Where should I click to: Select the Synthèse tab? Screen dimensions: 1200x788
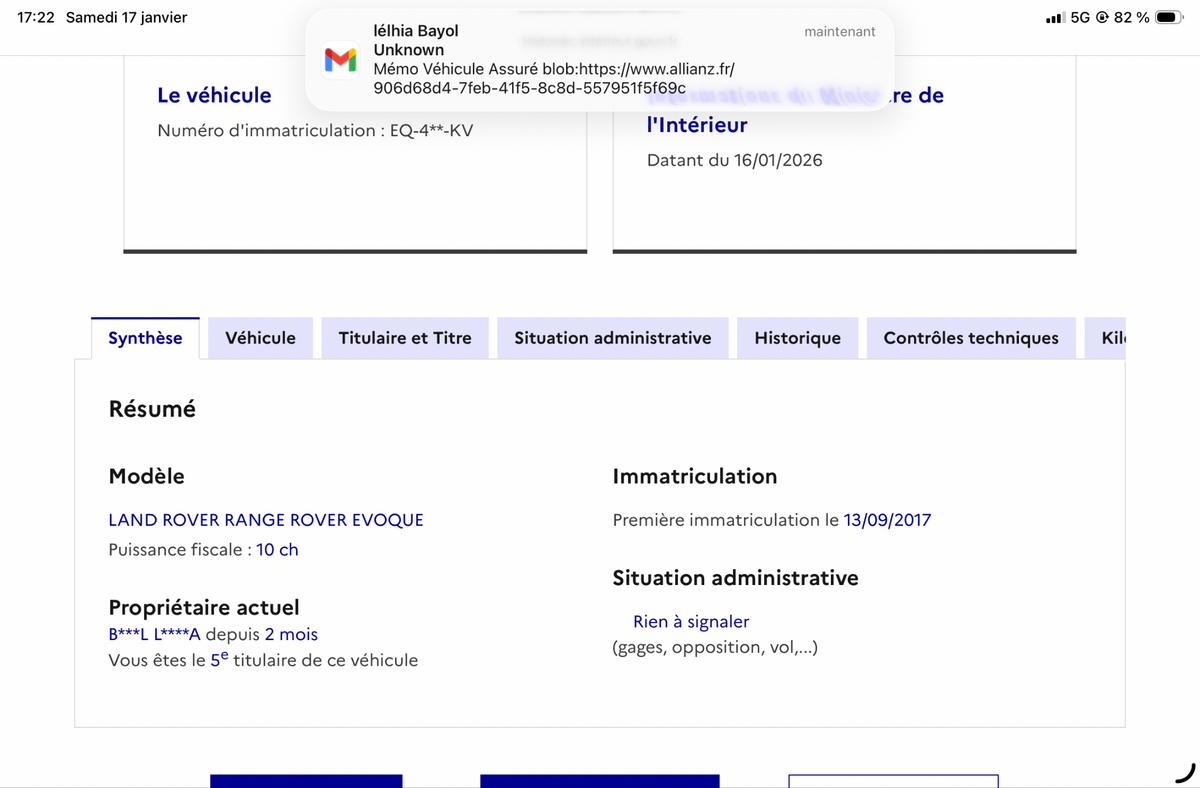(145, 338)
